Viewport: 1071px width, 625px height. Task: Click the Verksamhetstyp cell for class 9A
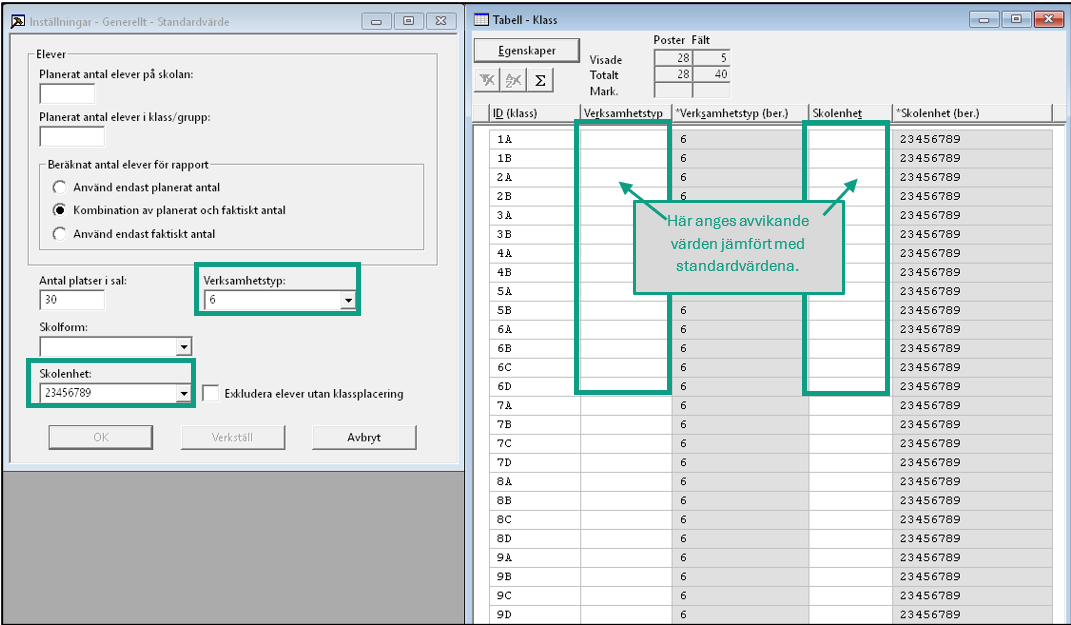[x=626, y=558]
